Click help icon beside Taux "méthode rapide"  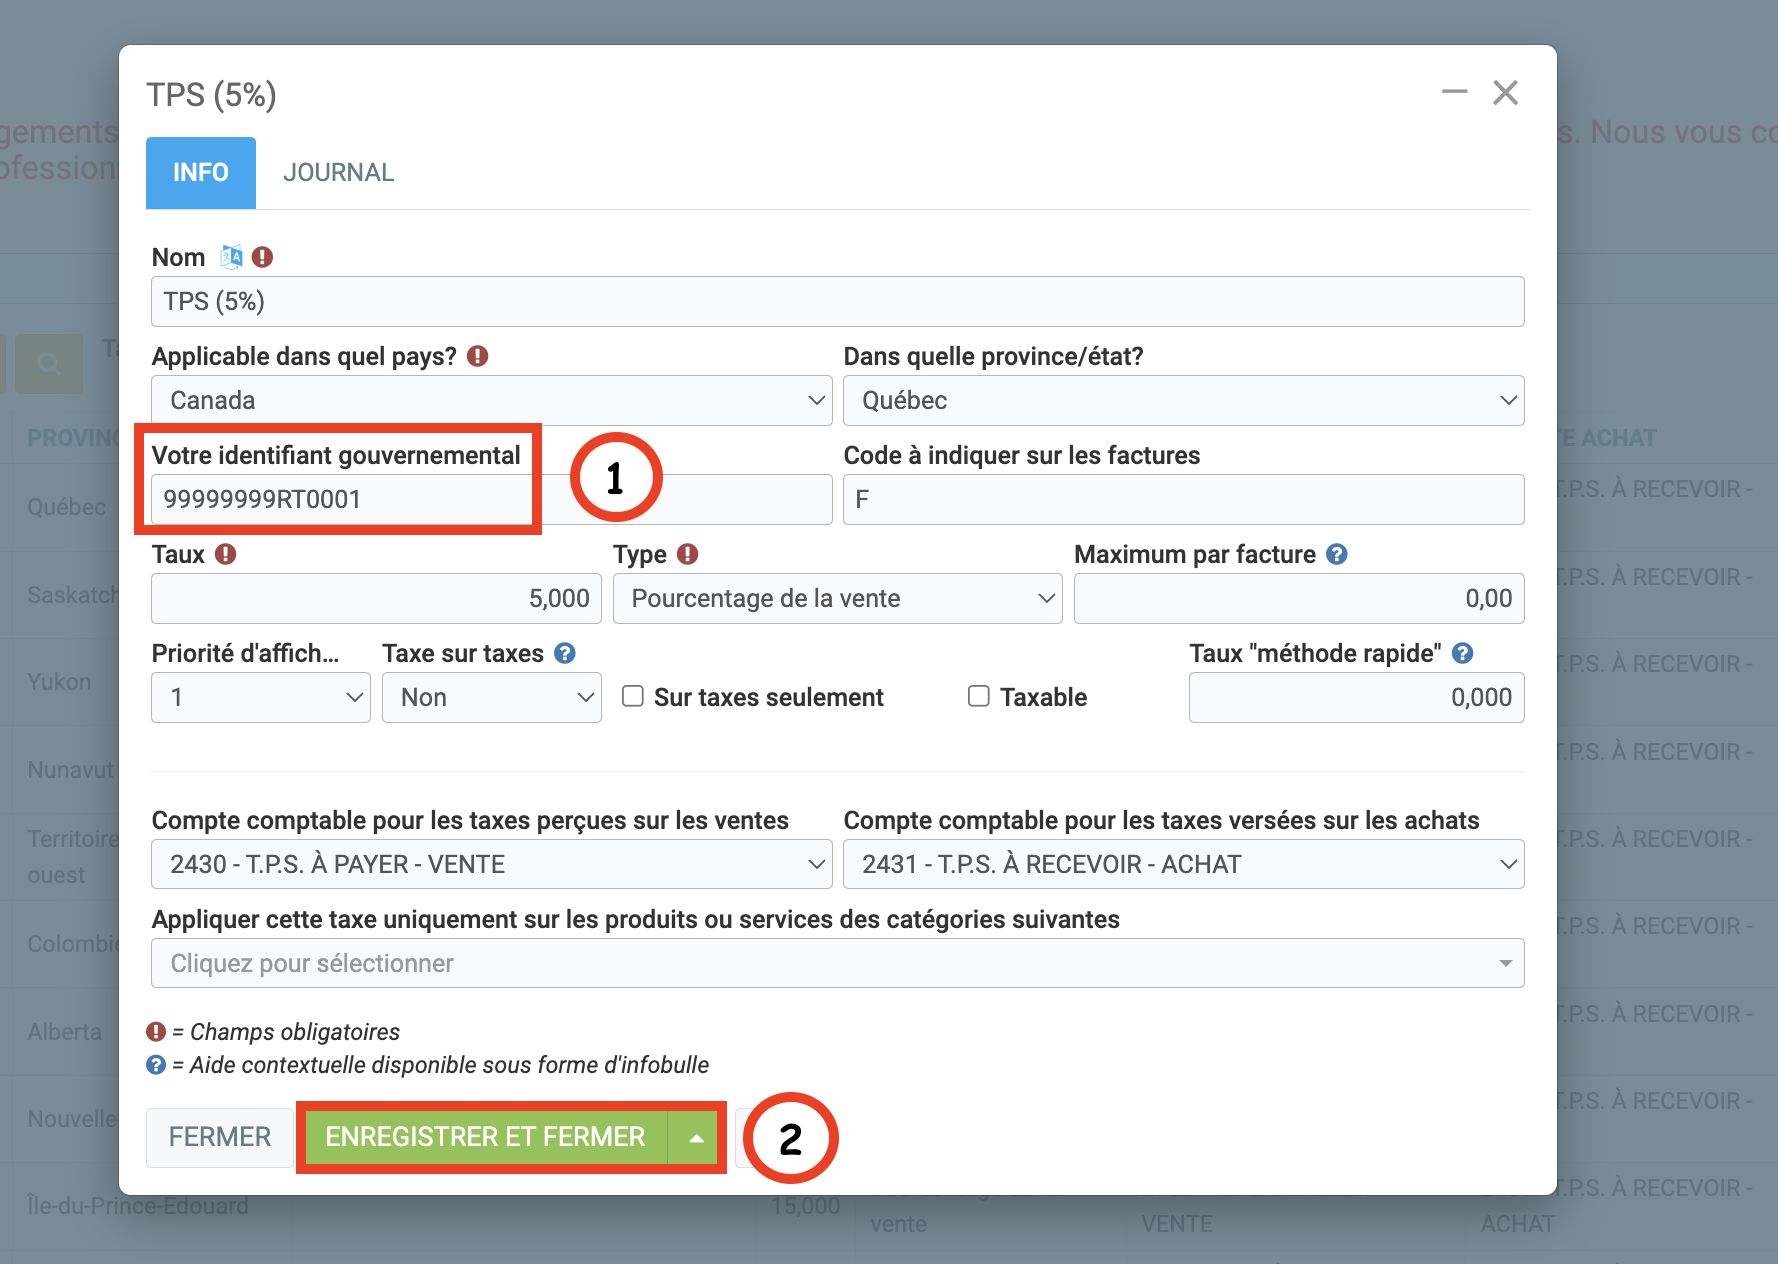point(1462,653)
